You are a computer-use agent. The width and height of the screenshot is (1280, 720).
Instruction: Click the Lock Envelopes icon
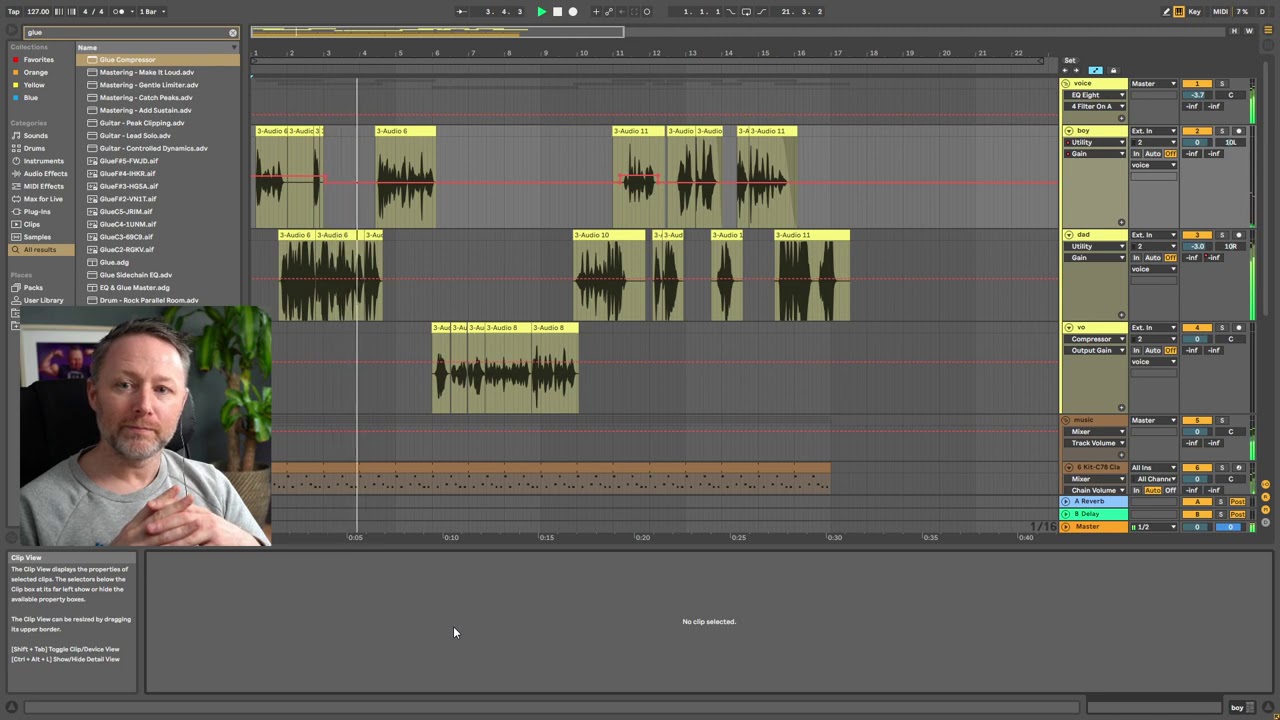click(x=1113, y=70)
